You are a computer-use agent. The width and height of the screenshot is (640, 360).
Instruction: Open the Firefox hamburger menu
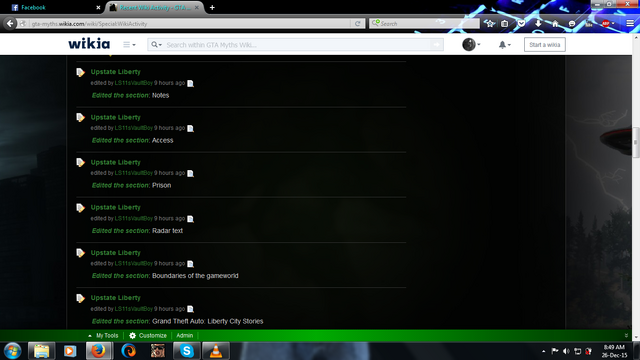tap(630, 24)
